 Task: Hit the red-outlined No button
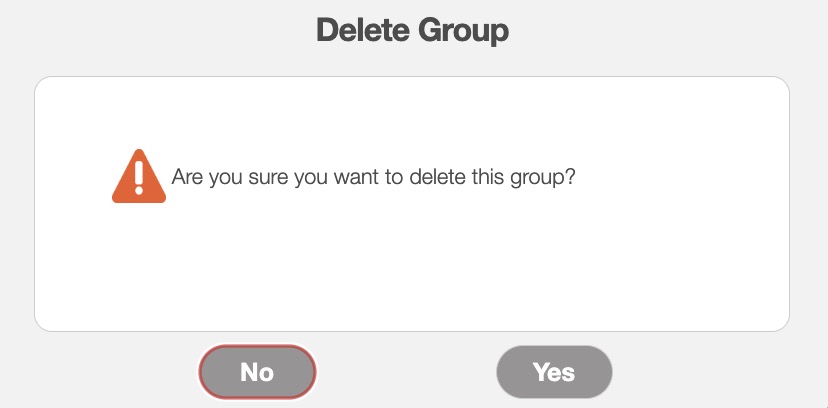[257, 372]
